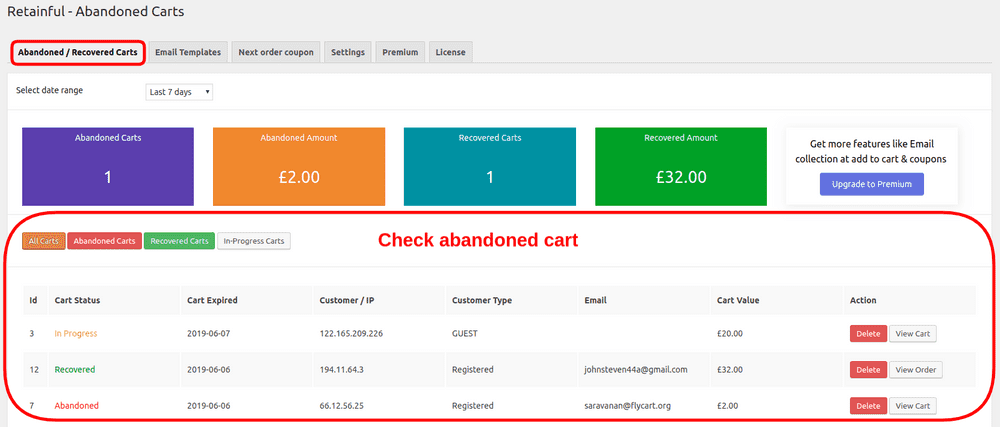Image resolution: width=1000 pixels, height=427 pixels.
Task: Show In-Progress Carts filter
Action: [254, 241]
